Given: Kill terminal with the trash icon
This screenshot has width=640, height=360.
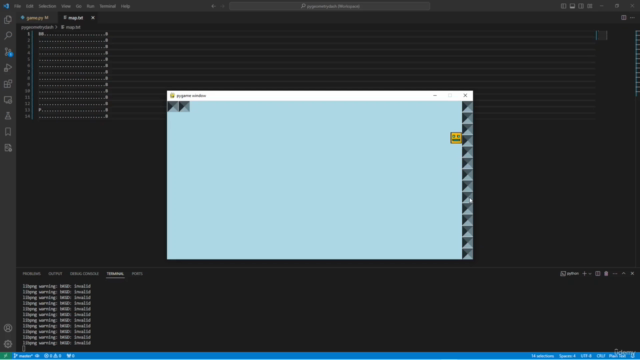Looking at the screenshot, I should 606,273.
